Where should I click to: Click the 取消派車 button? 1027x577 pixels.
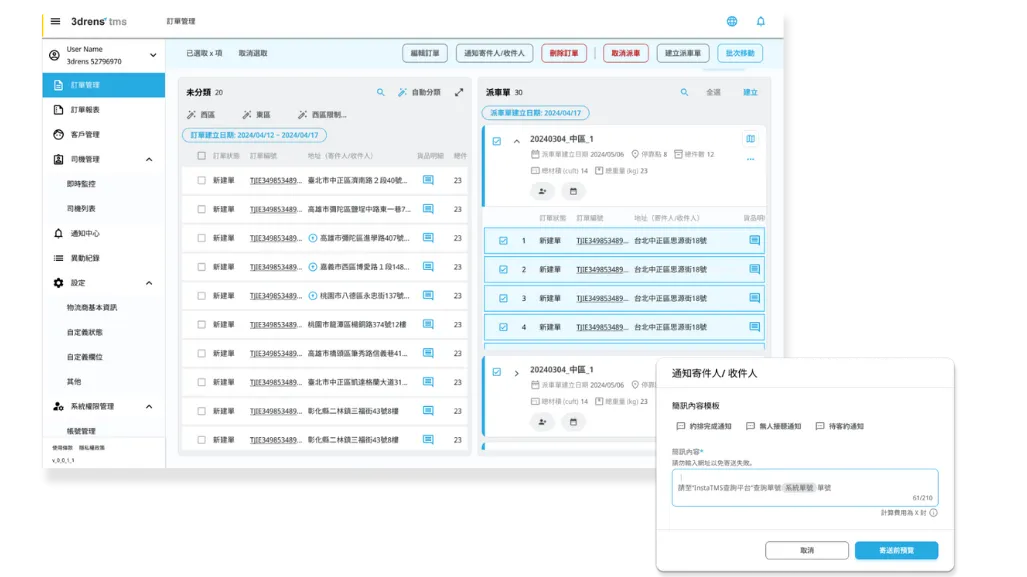(x=626, y=53)
